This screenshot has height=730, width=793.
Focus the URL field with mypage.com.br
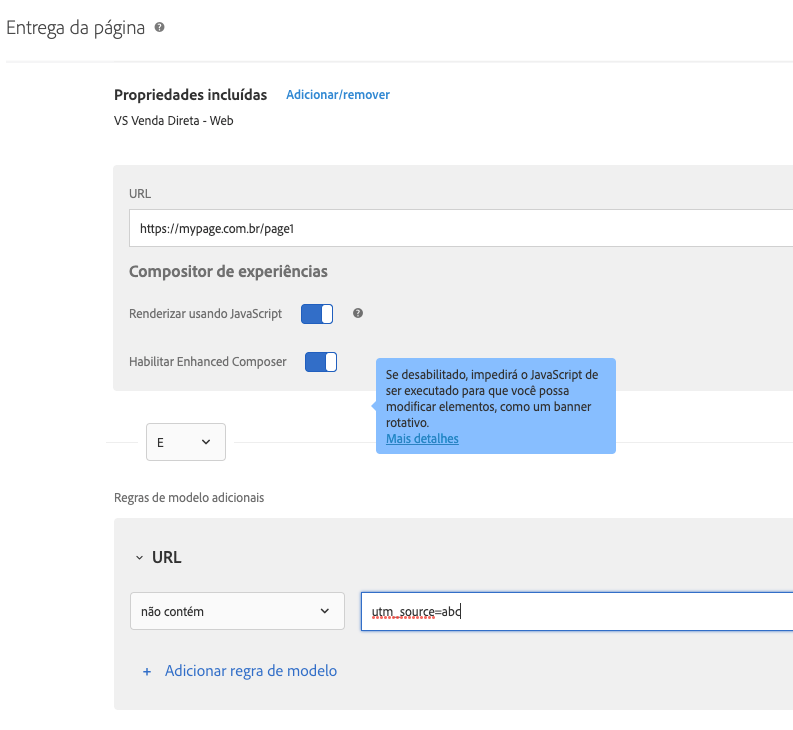point(460,228)
